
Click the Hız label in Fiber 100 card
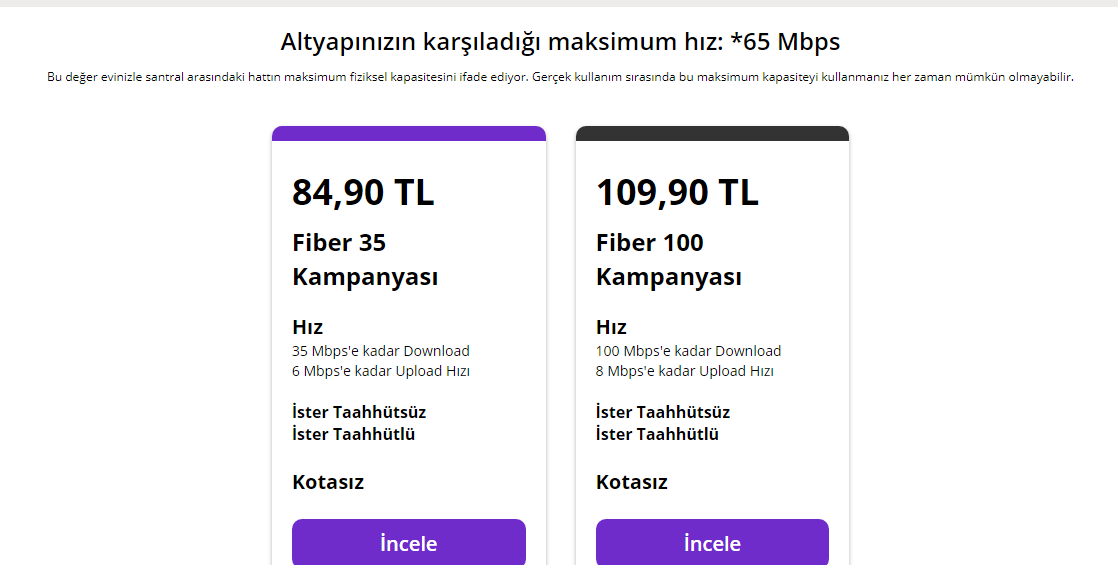(x=611, y=327)
